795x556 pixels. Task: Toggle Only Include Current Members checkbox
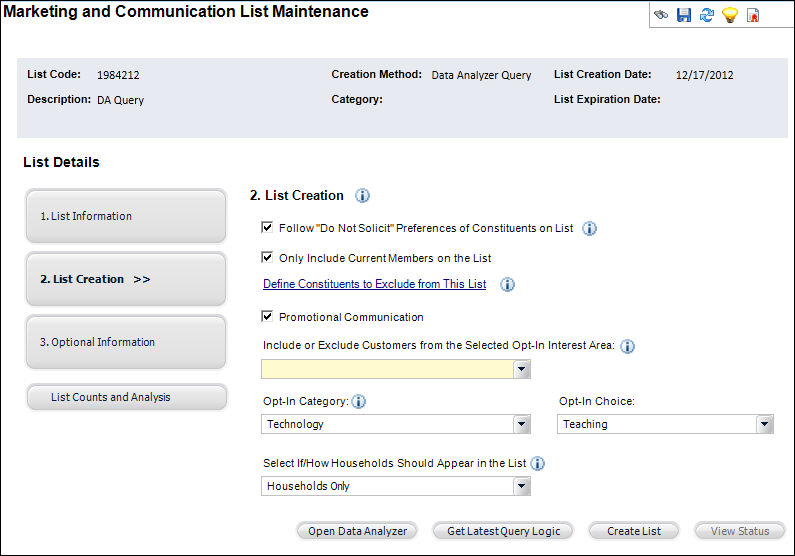tap(267, 258)
